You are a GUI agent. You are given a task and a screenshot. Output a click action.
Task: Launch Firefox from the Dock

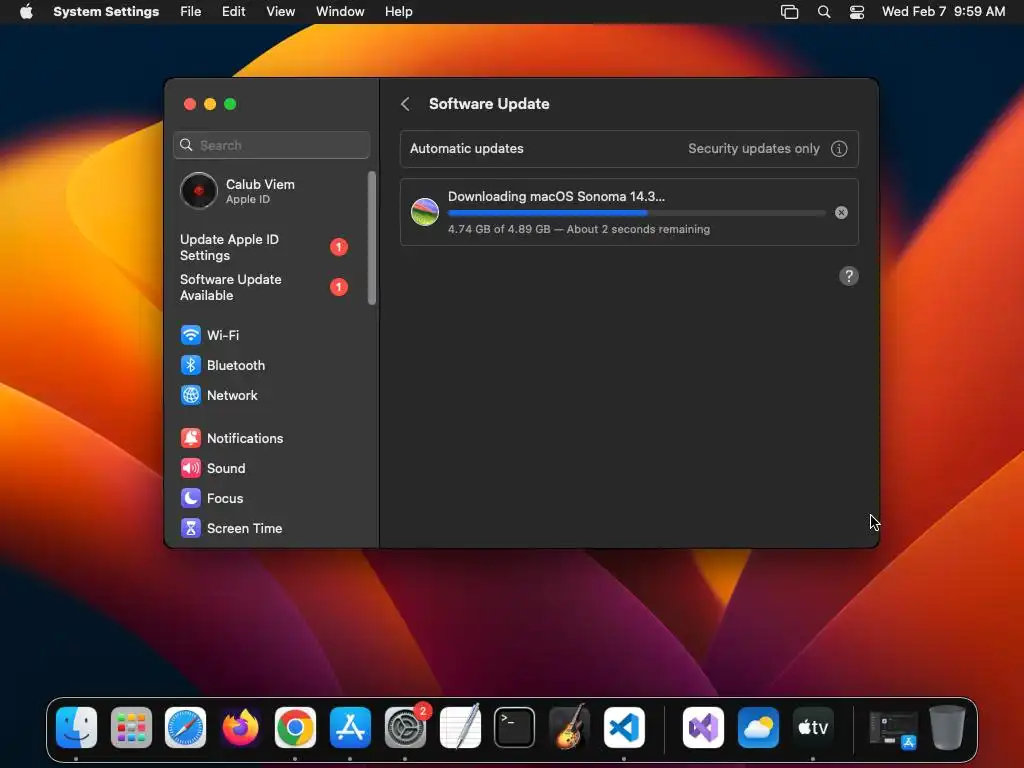[240, 727]
